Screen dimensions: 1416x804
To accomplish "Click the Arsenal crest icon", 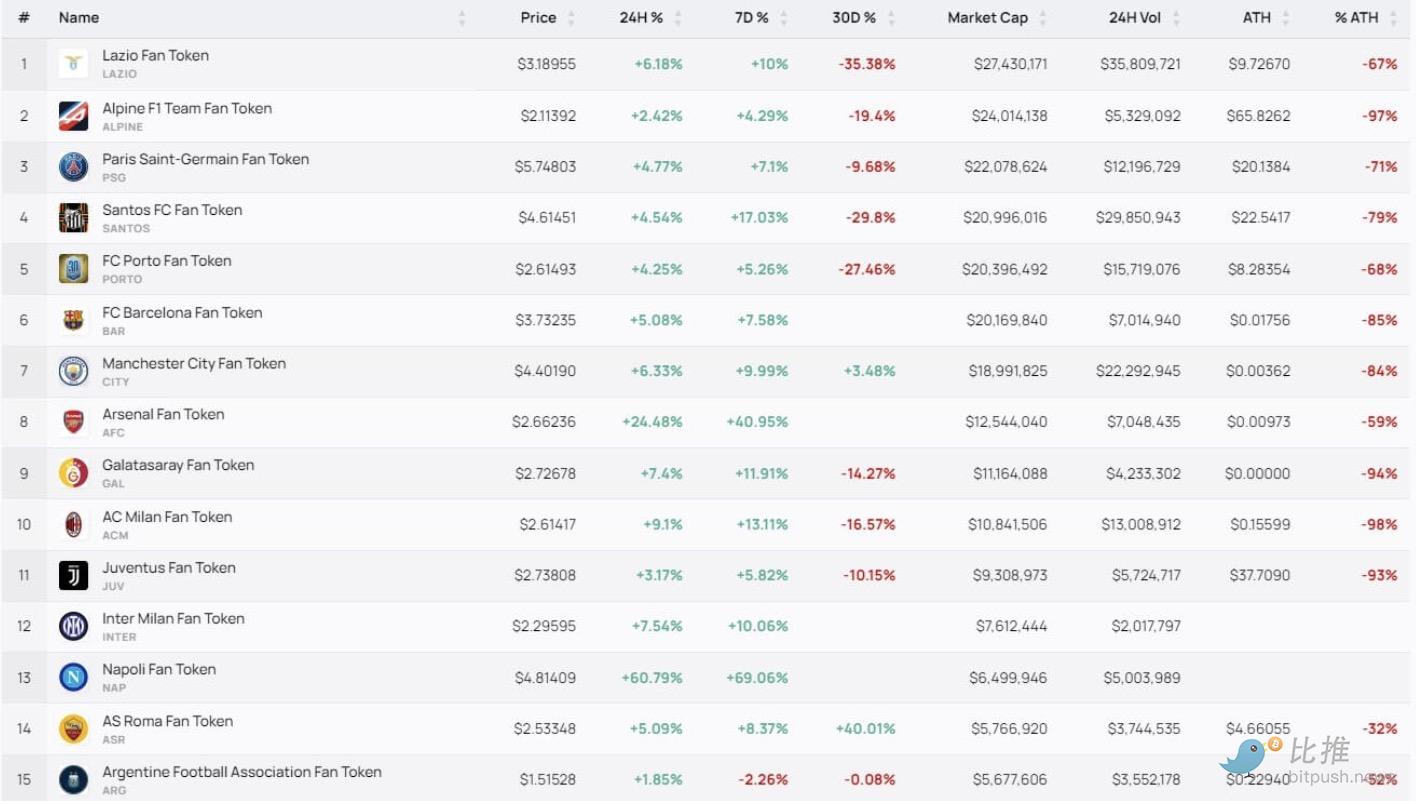I will (x=73, y=422).
